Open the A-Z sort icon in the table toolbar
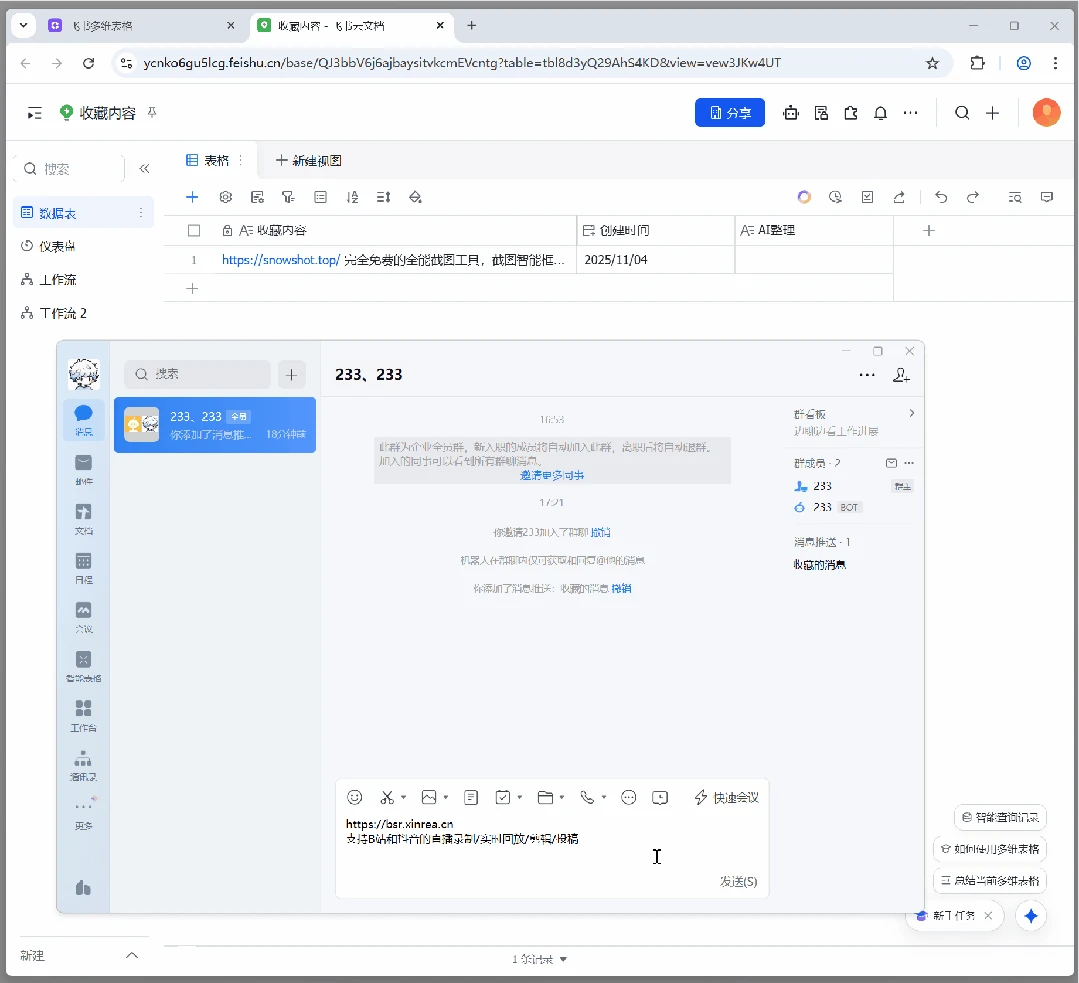The image size is (1079, 983). [352, 198]
